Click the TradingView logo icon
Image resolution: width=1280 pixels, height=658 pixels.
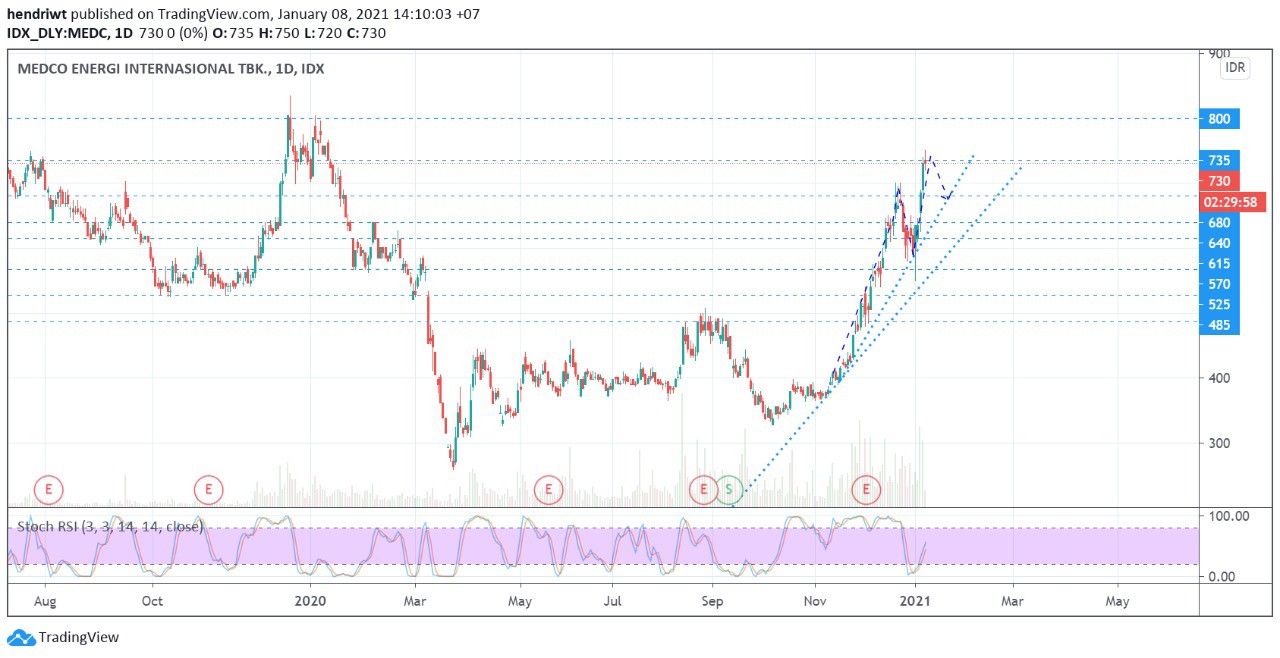pyautogui.click(x=21, y=637)
